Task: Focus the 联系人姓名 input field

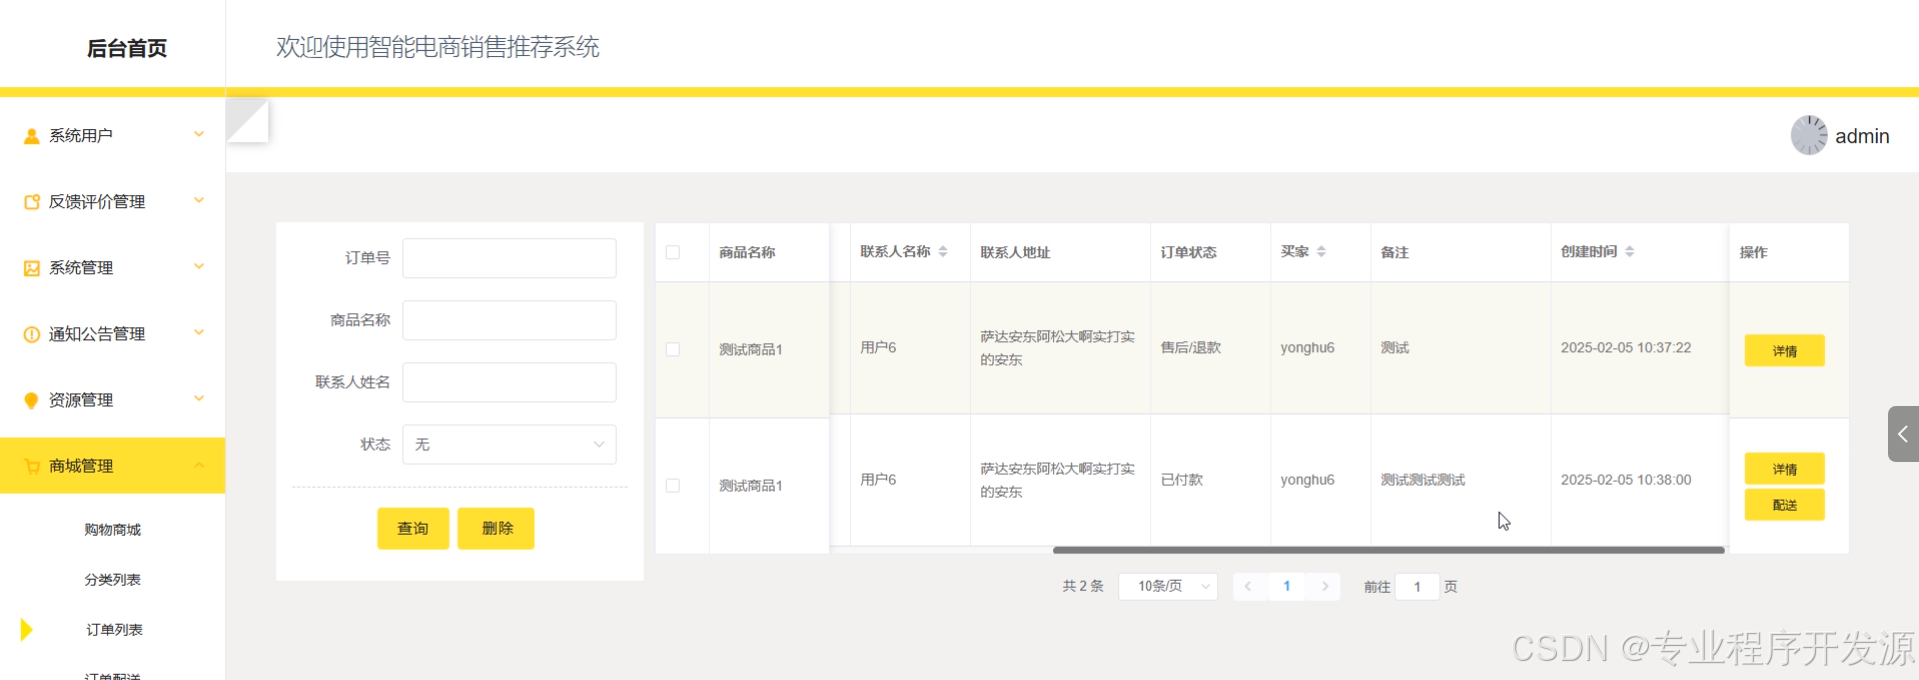Action: (x=509, y=382)
